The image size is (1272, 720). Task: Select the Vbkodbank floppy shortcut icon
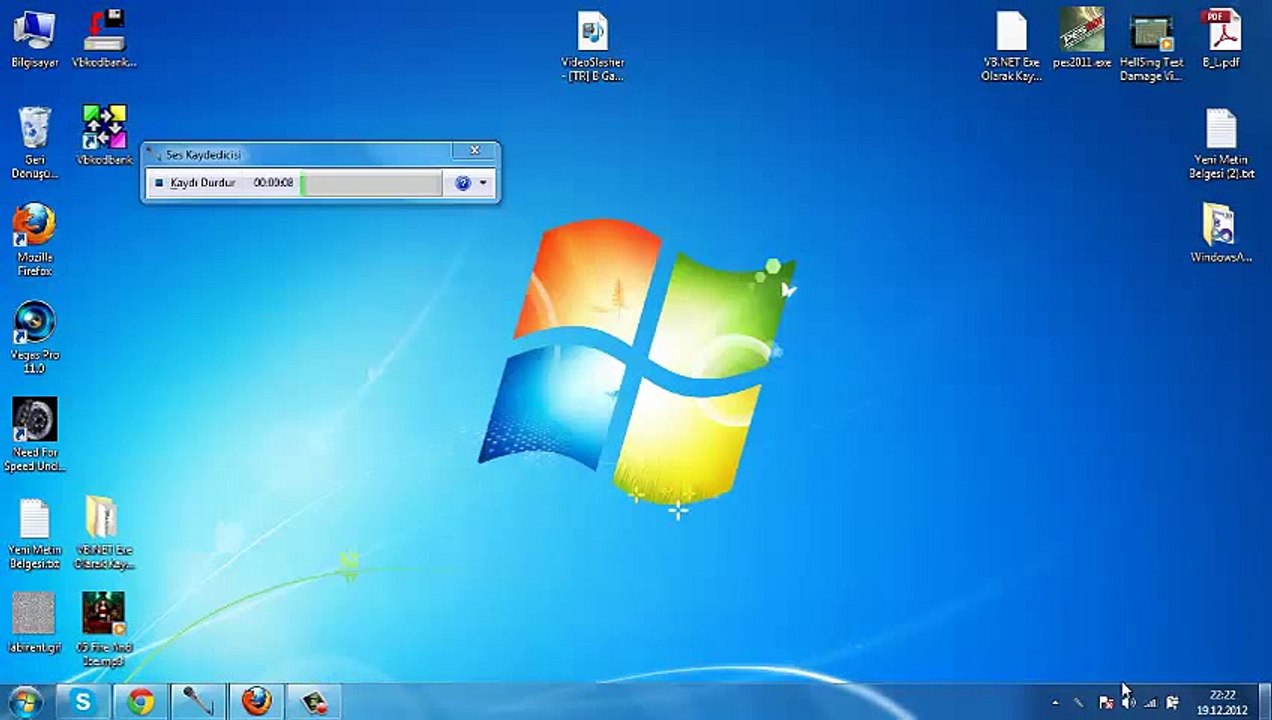click(x=104, y=39)
